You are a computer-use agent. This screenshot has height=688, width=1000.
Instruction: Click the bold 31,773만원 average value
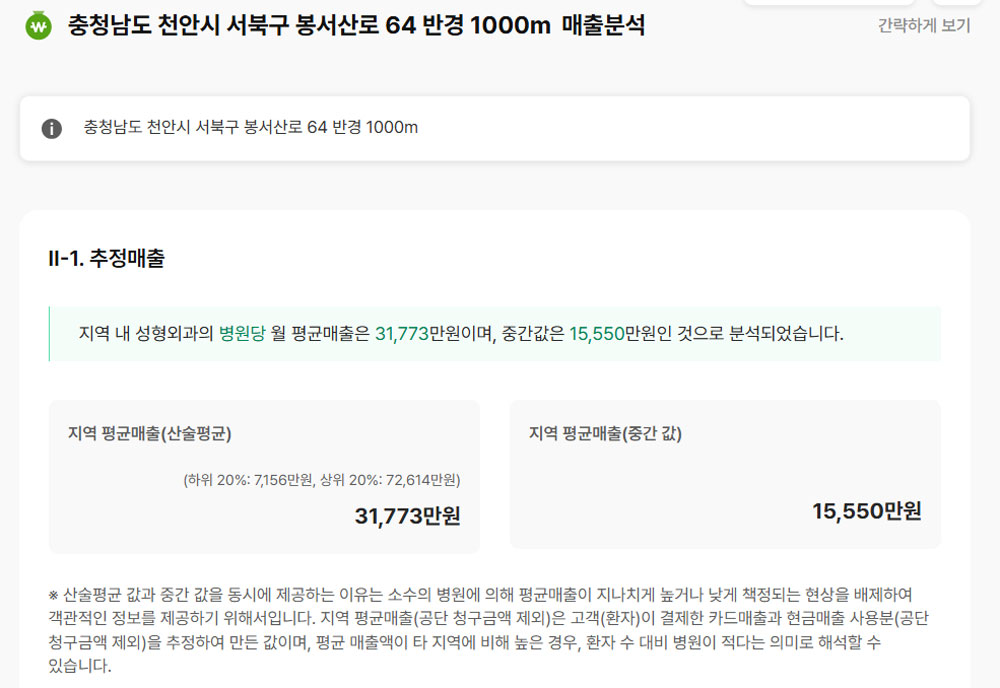coord(408,516)
